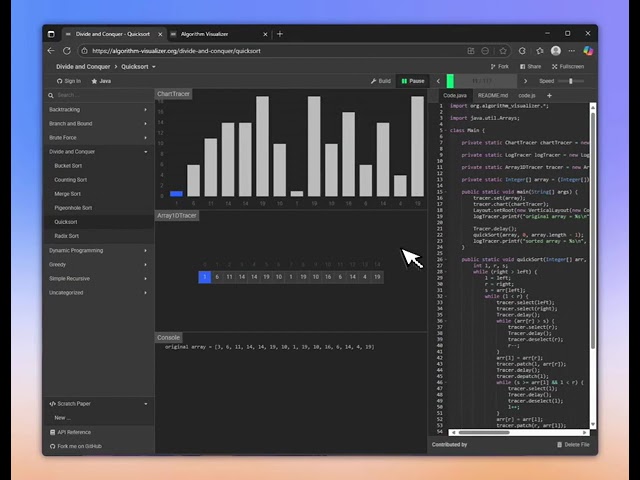Open the Copilot icon in browser toolbar
640x480 pixels.
tap(588, 51)
